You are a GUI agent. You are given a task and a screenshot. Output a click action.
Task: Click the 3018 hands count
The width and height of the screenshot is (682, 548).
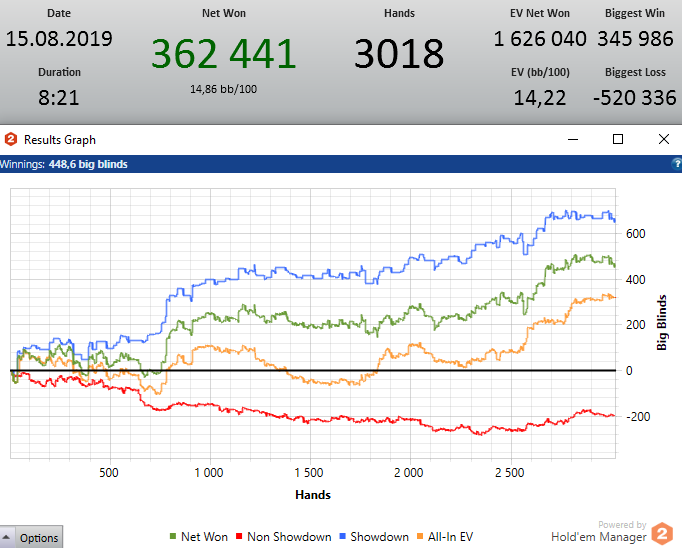tap(399, 53)
